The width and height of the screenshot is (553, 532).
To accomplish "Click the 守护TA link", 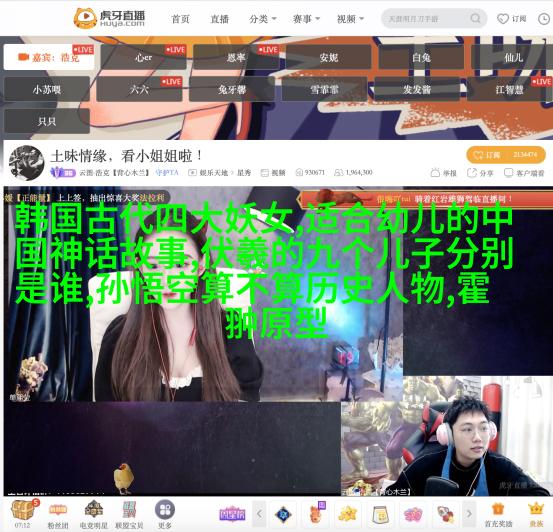I will click(x=167, y=173).
